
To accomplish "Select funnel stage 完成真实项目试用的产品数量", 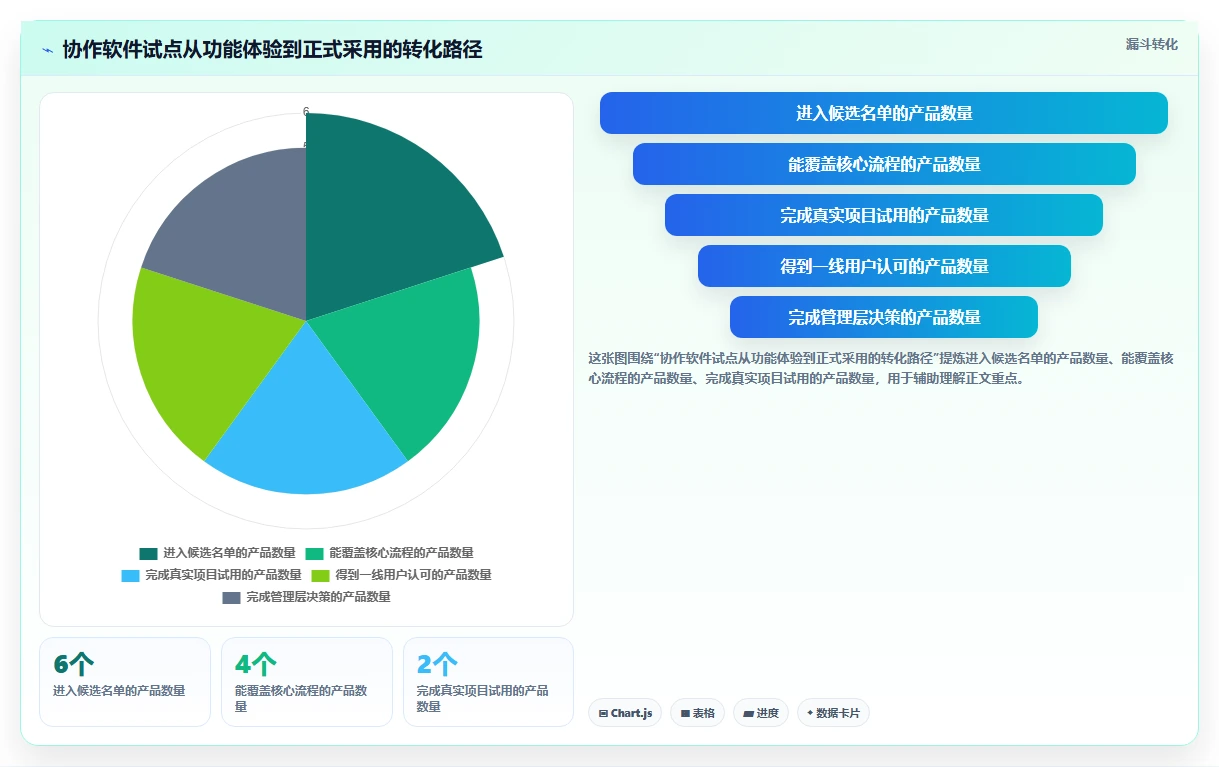I will click(x=884, y=215).
